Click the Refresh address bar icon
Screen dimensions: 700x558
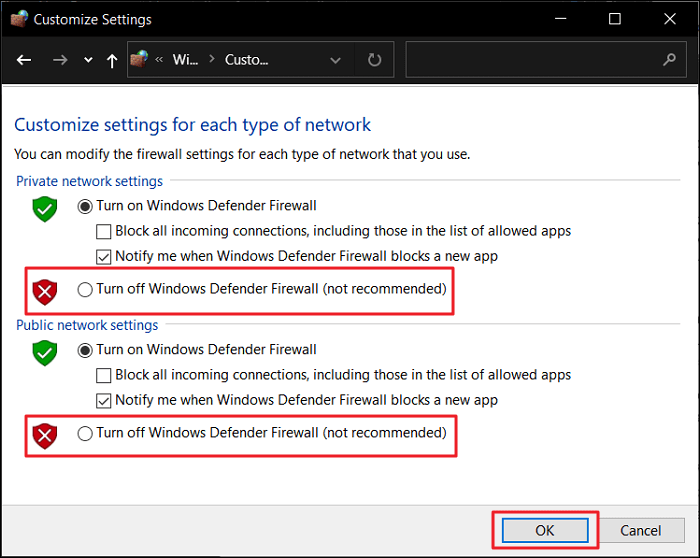[x=374, y=60]
